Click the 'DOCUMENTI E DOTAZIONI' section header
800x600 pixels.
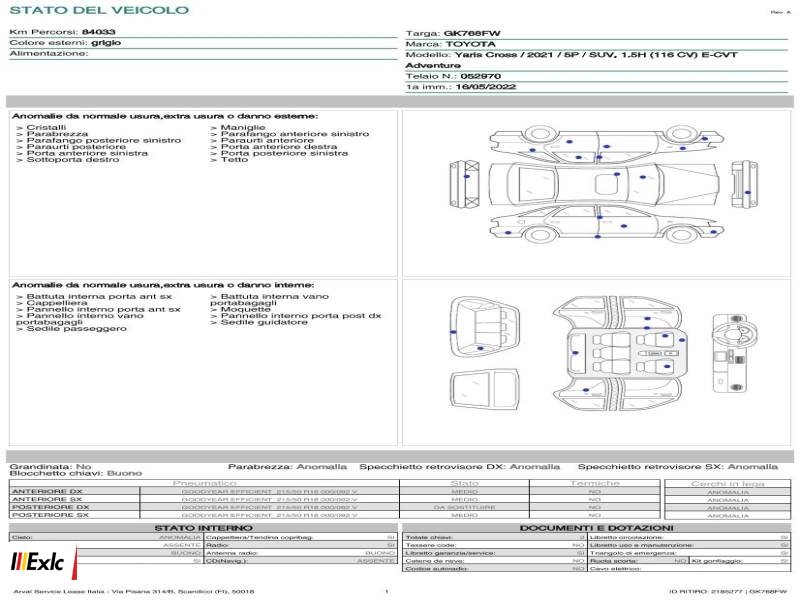pyautogui.click(x=596, y=528)
